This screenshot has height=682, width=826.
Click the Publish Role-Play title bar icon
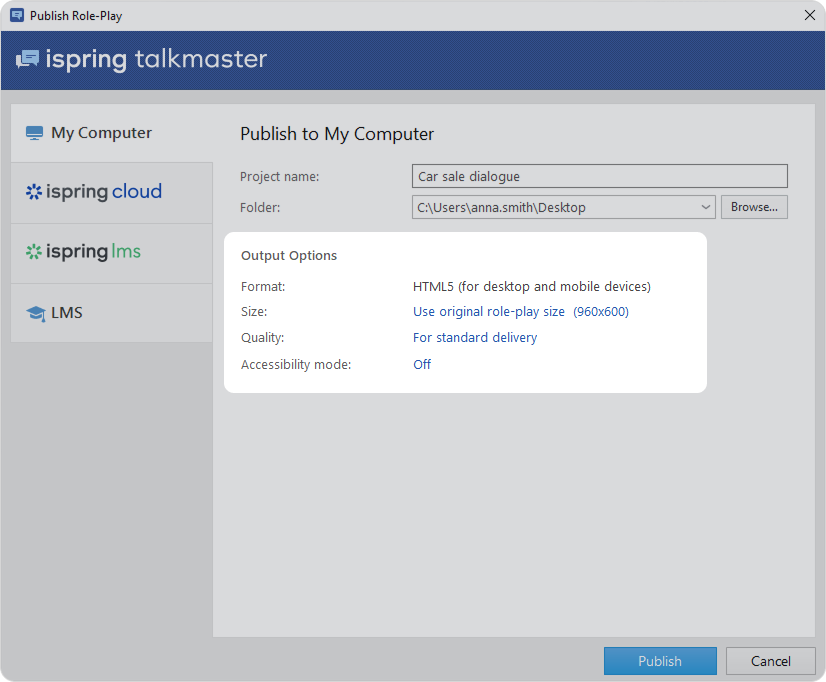click(17, 15)
